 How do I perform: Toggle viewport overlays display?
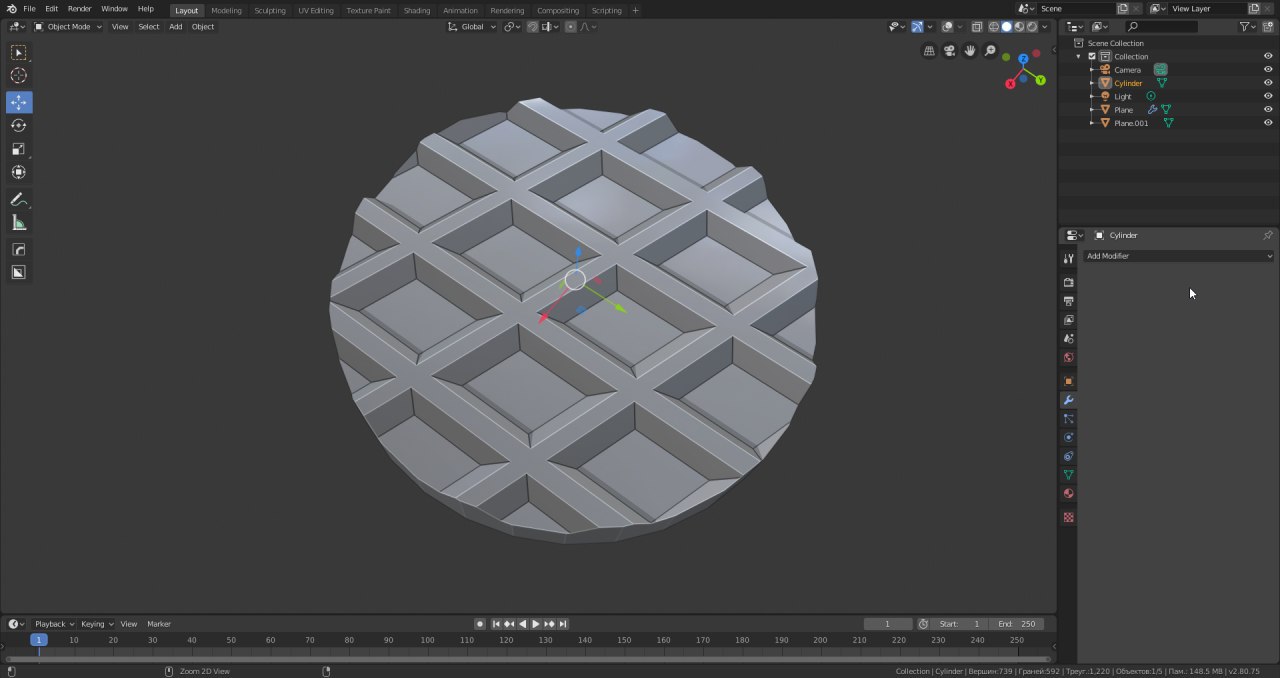tap(947, 27)
